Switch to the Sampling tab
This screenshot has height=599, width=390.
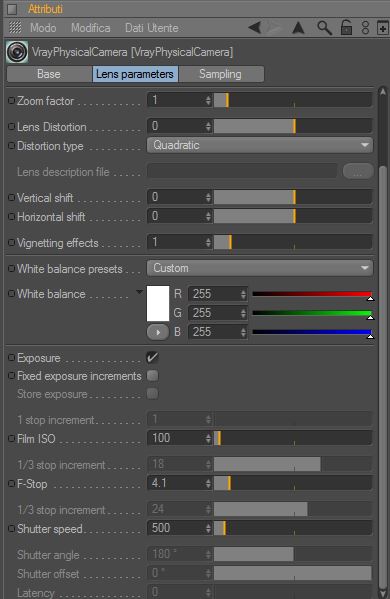(221, 74)
